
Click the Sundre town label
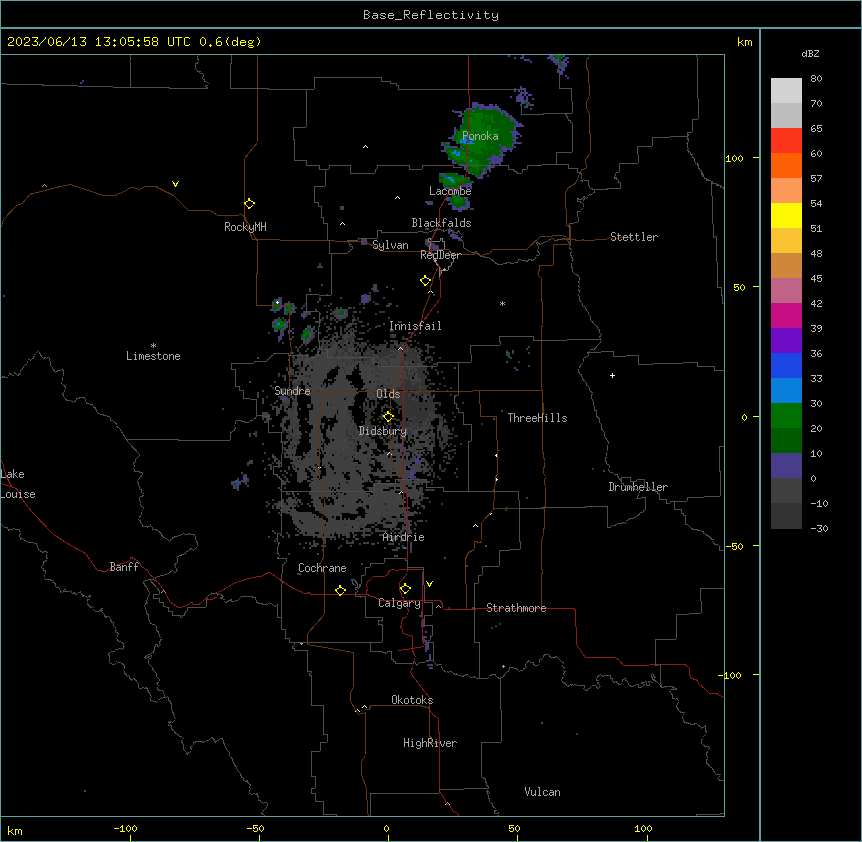click(292, 391)
